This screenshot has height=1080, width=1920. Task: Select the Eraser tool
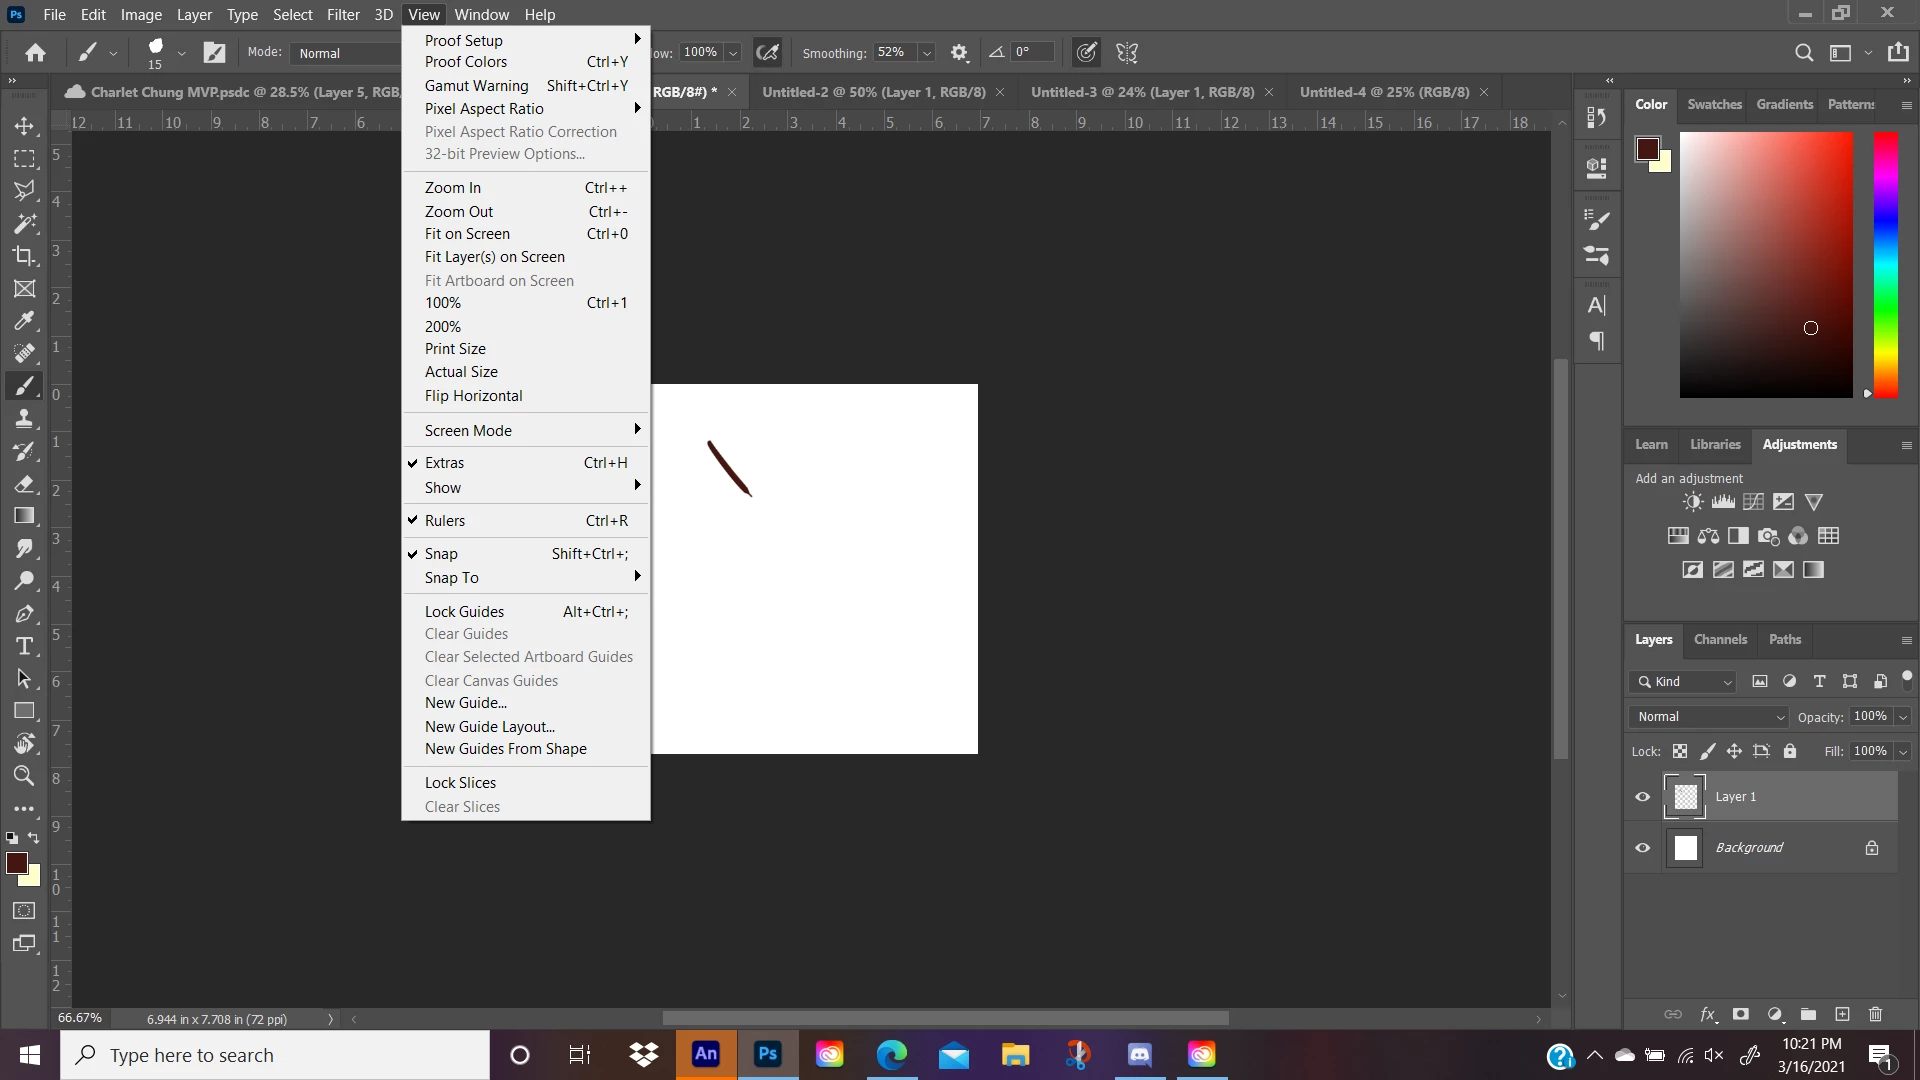click(24, 484)
